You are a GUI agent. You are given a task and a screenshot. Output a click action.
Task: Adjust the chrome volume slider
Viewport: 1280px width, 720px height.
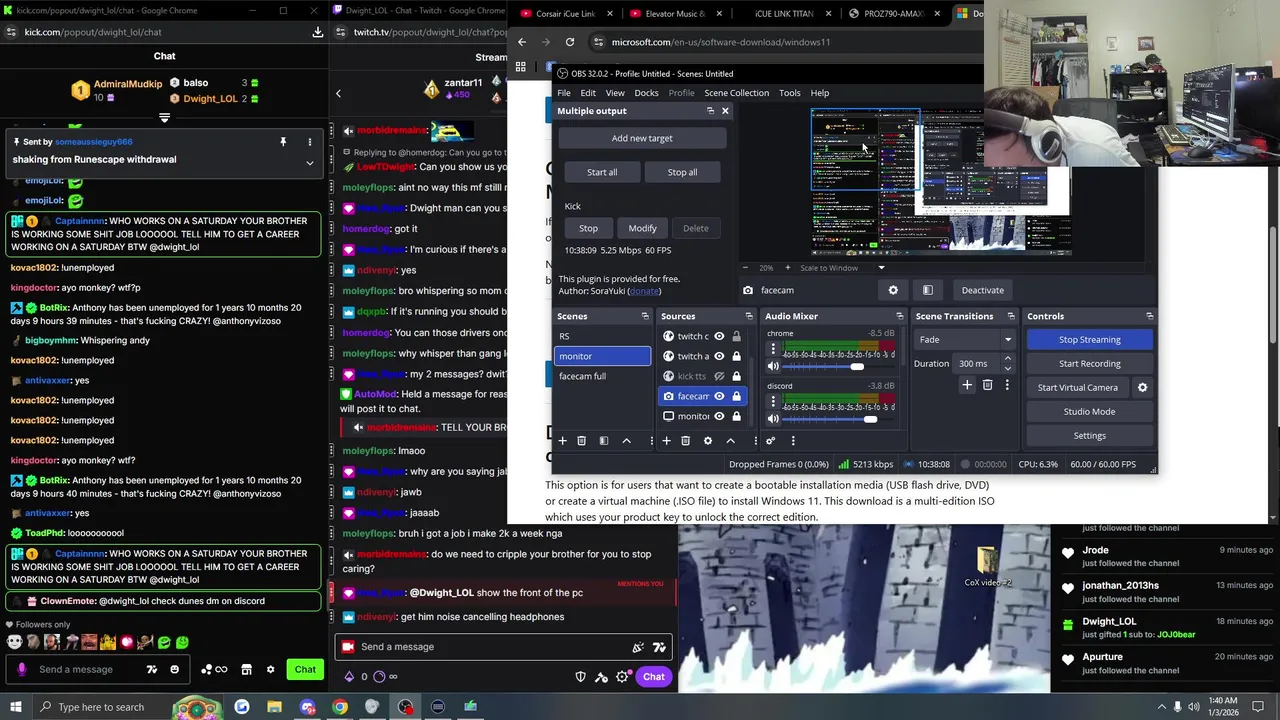(x=856, y=367)
